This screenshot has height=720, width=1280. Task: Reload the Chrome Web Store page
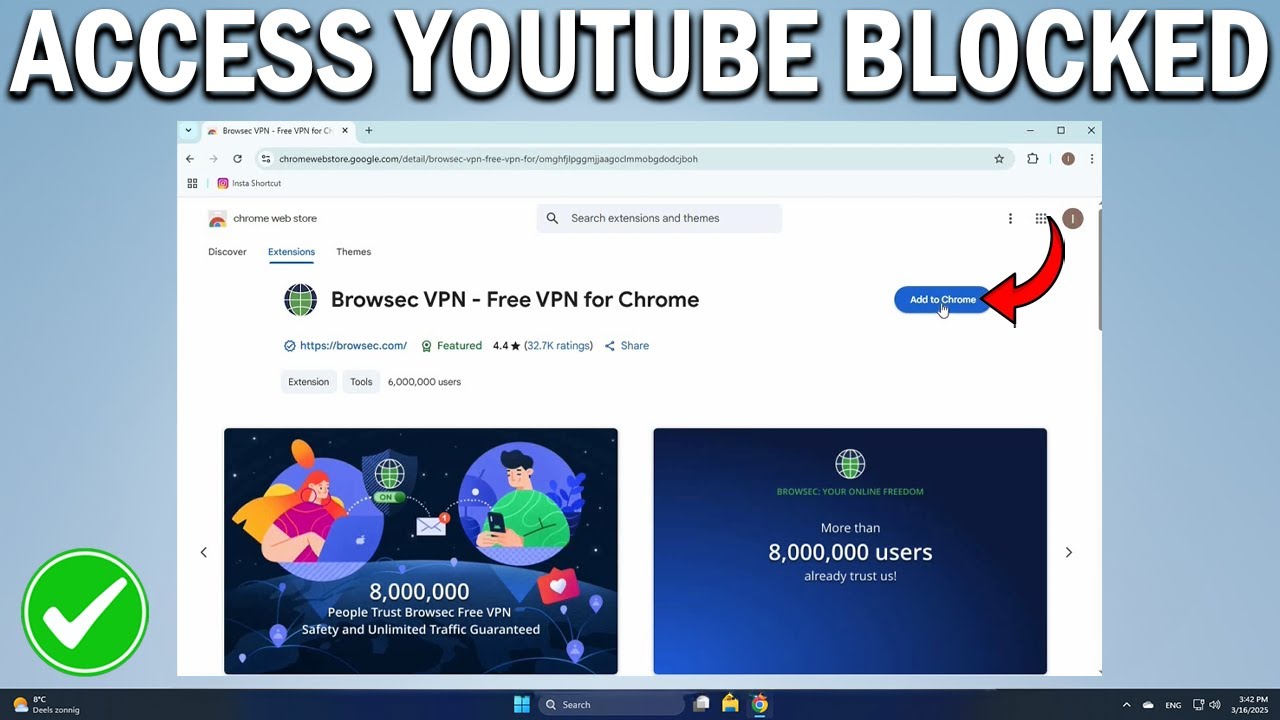[237, 159]
